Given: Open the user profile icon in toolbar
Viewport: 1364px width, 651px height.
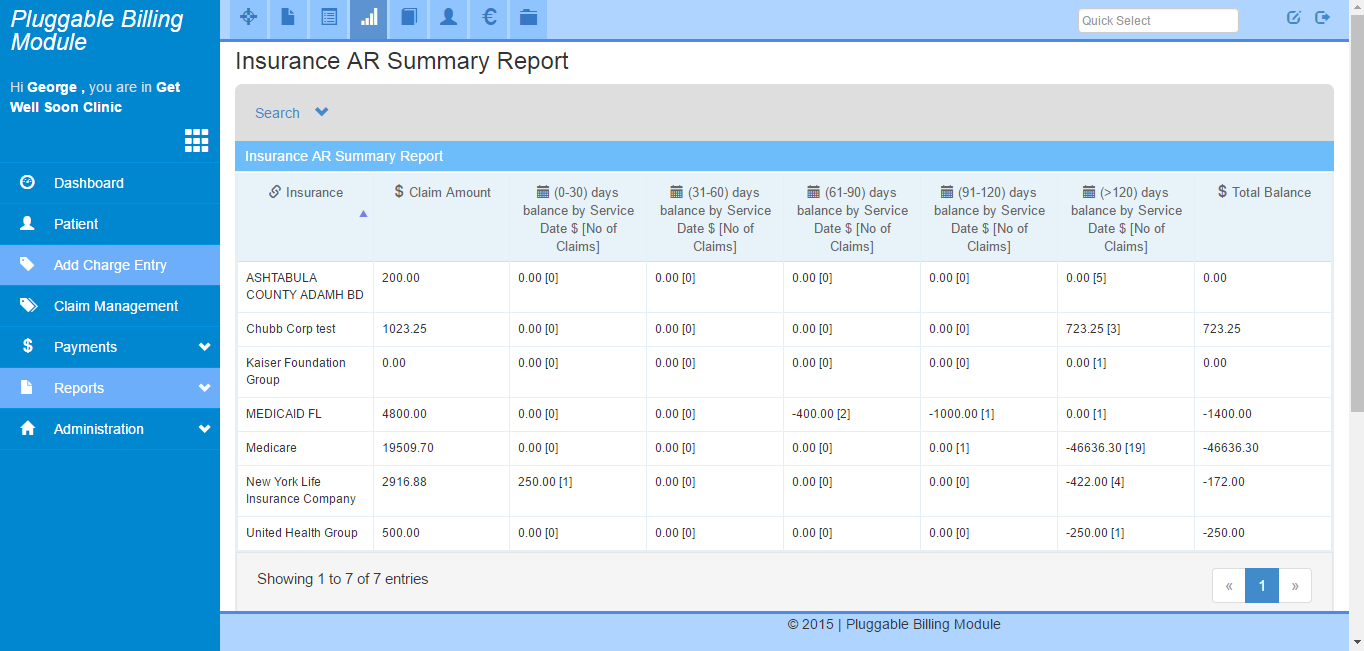Looking at the screenshot, I should point(449,18).
